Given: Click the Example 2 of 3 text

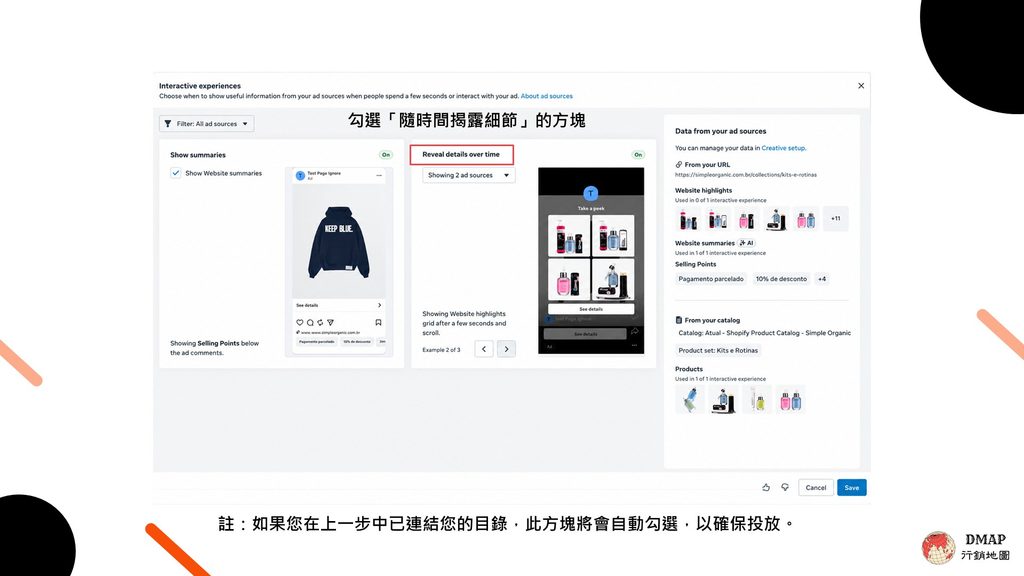Looking at the screenshot, I should [441, 350].
